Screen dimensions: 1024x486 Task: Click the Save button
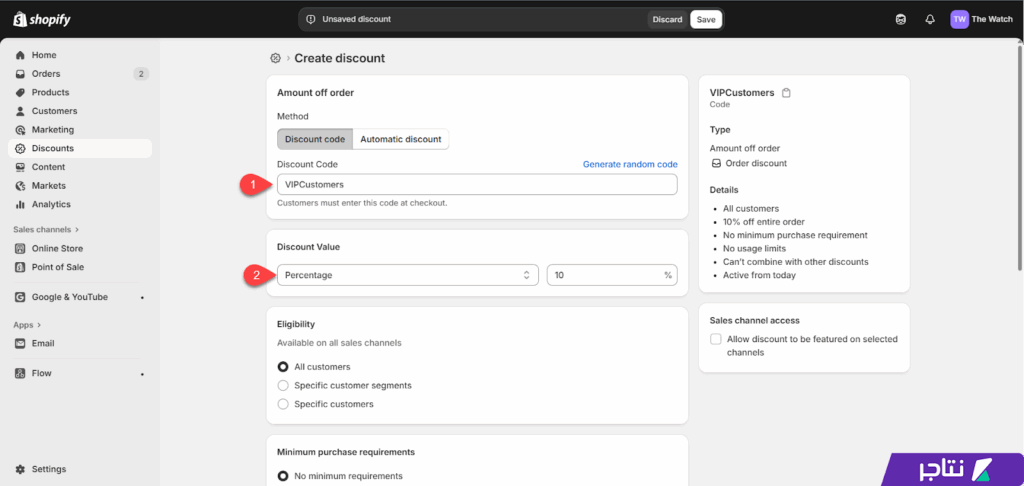(x=706, y=19)
